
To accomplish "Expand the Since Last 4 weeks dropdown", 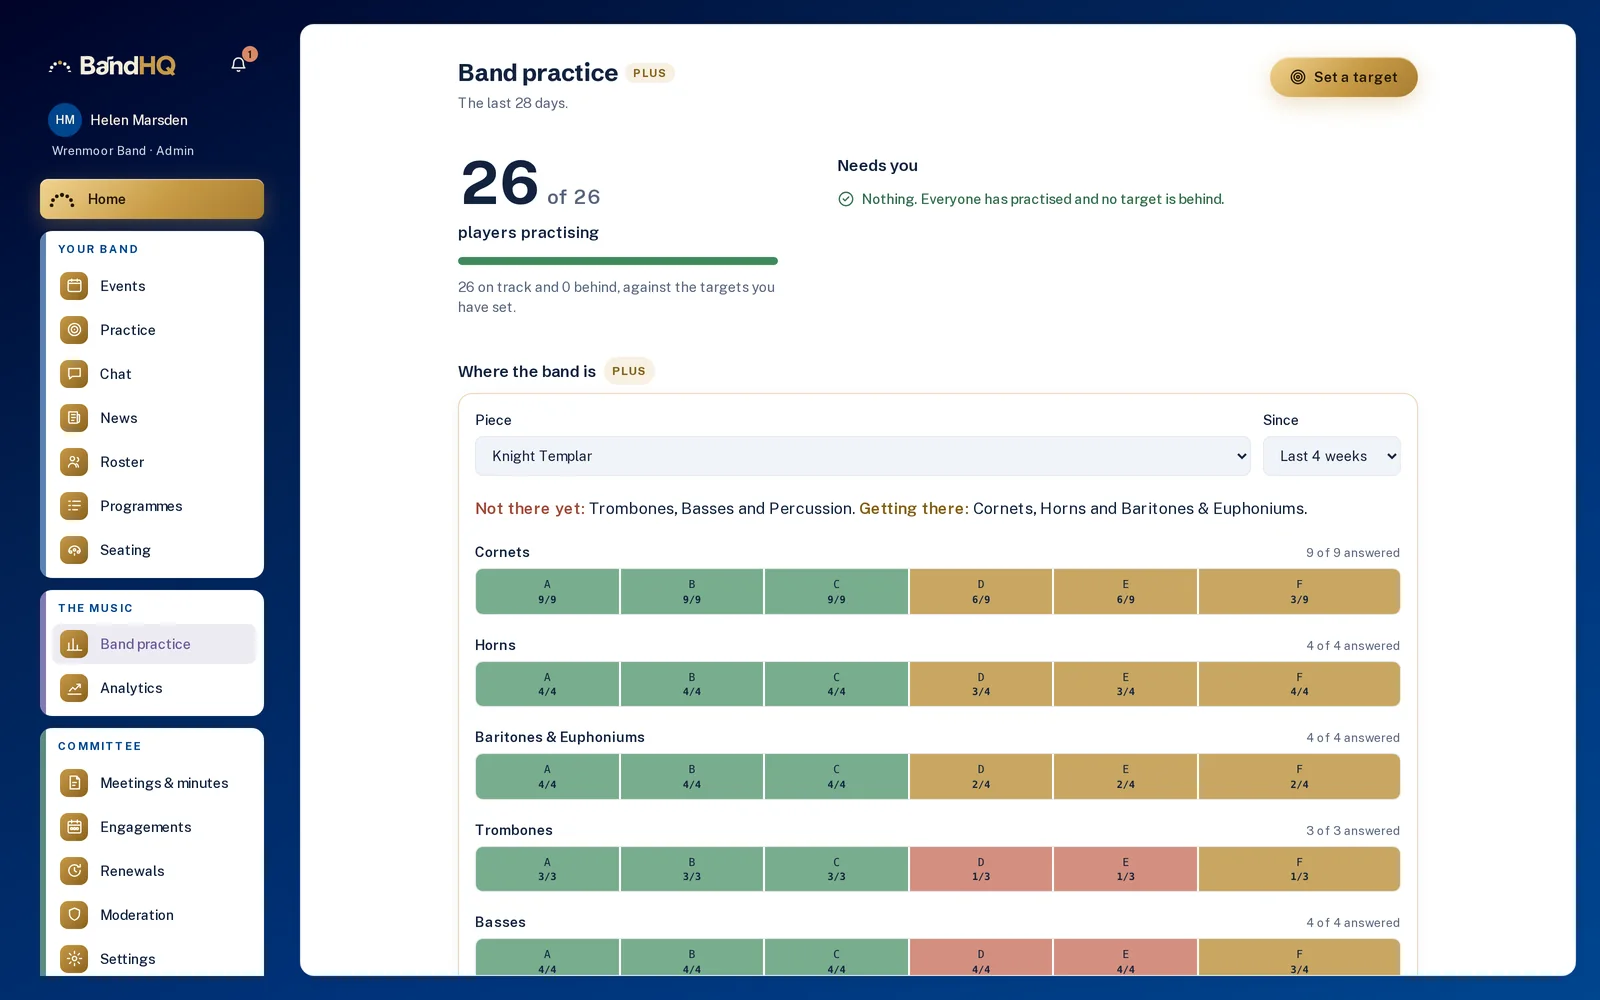I will (x=1331, y=456).
